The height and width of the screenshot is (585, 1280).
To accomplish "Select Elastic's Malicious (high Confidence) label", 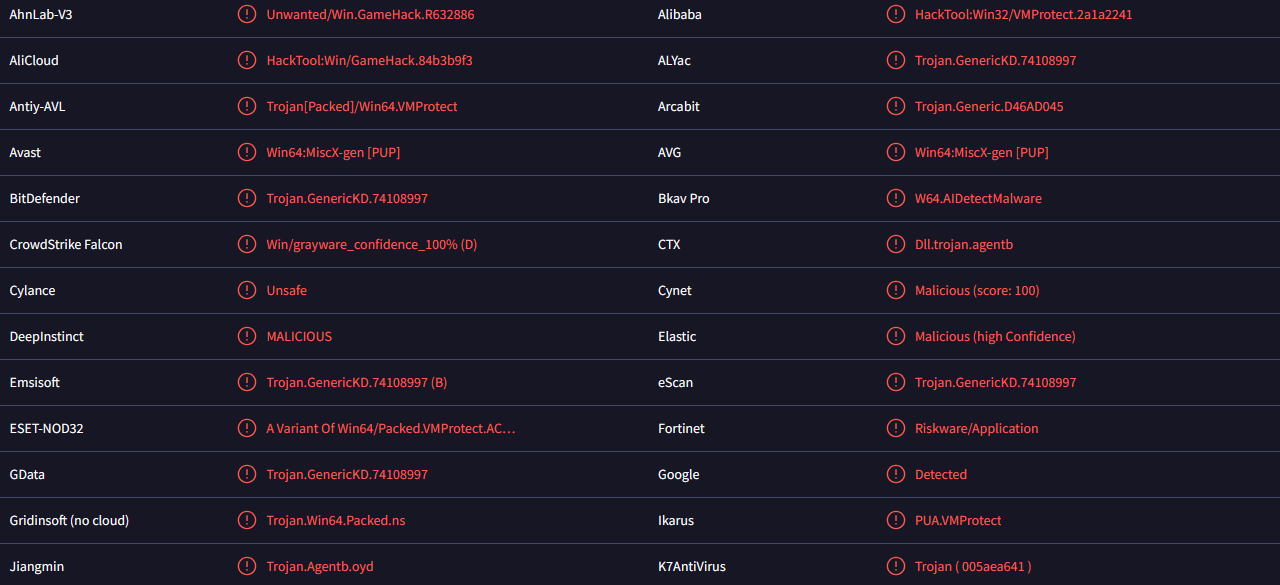I will tap(995, 336).
